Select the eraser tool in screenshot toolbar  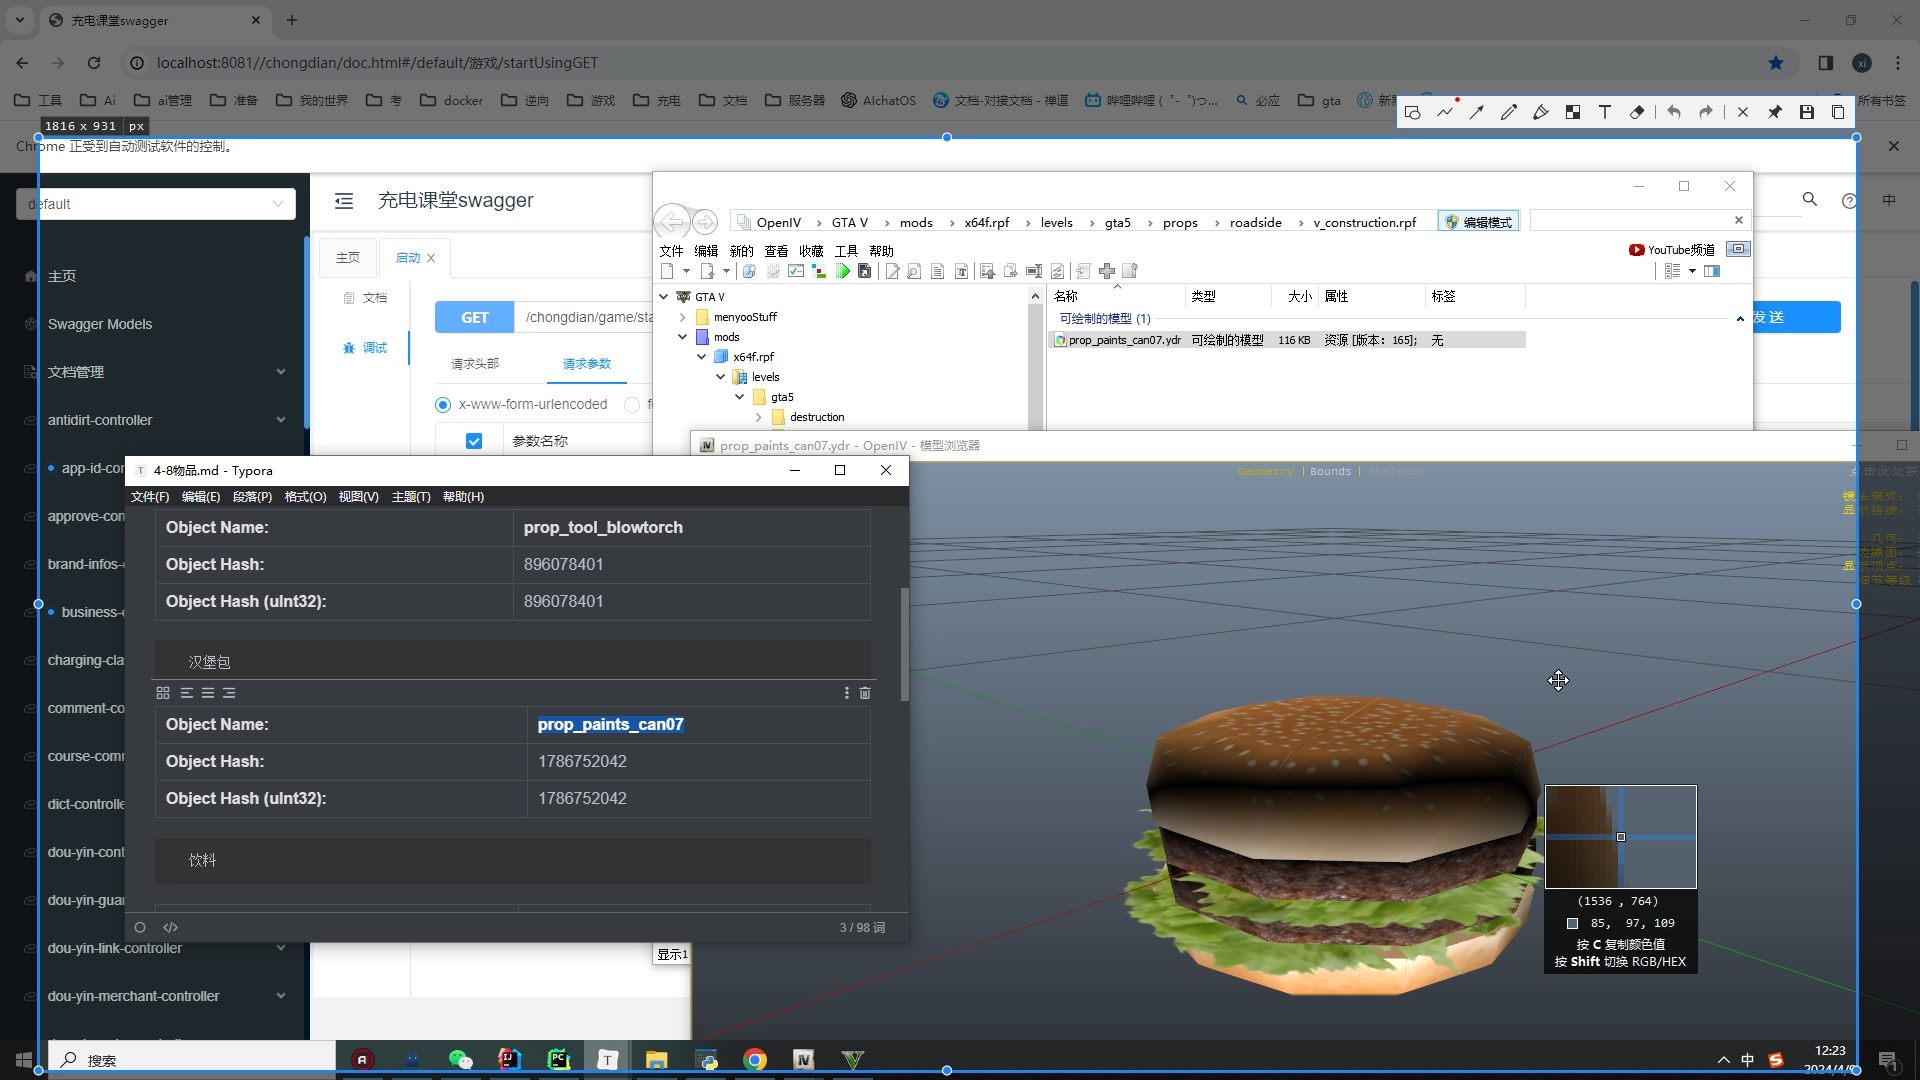pos(1637,113)
